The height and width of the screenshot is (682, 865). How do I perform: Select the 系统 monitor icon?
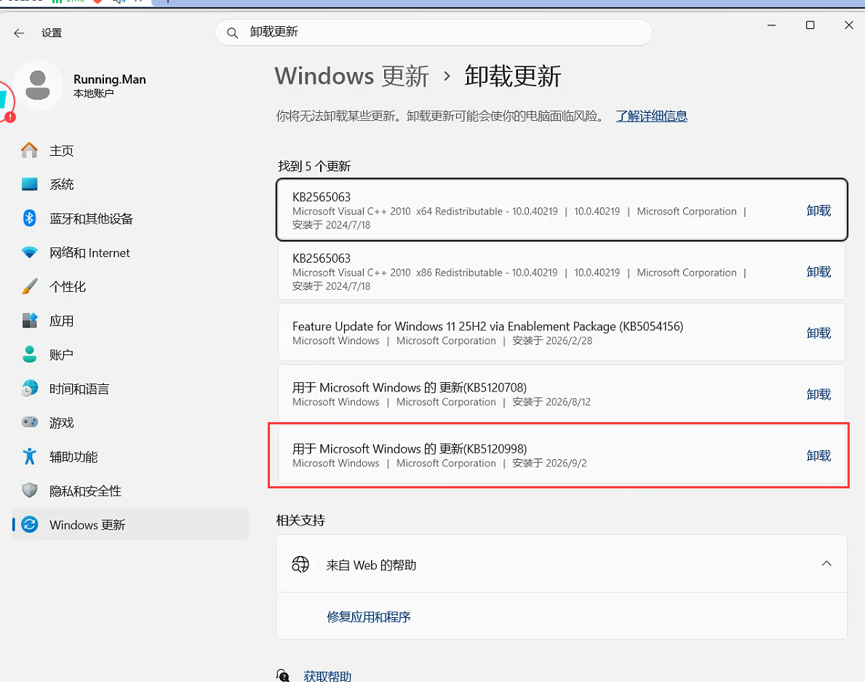[x=29, y=184]
